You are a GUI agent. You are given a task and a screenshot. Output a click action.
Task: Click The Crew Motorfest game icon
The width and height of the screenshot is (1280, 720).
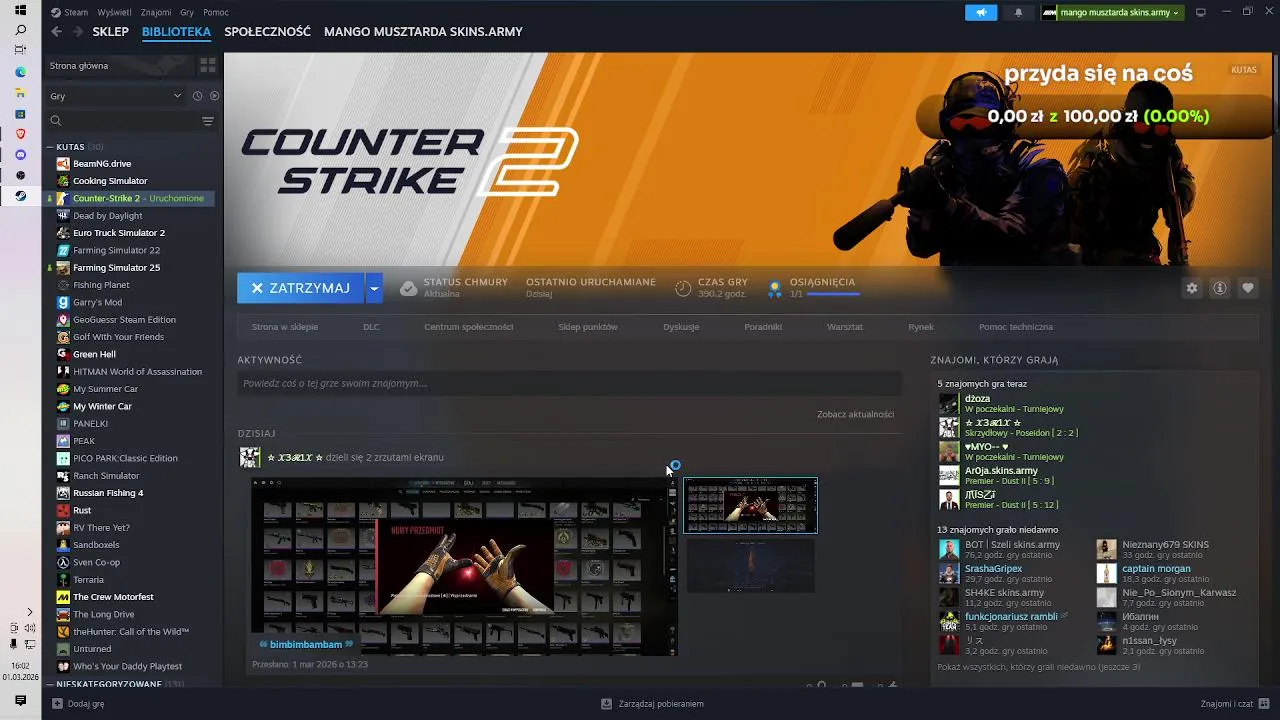pyautogui.click(x=63, y=597)
